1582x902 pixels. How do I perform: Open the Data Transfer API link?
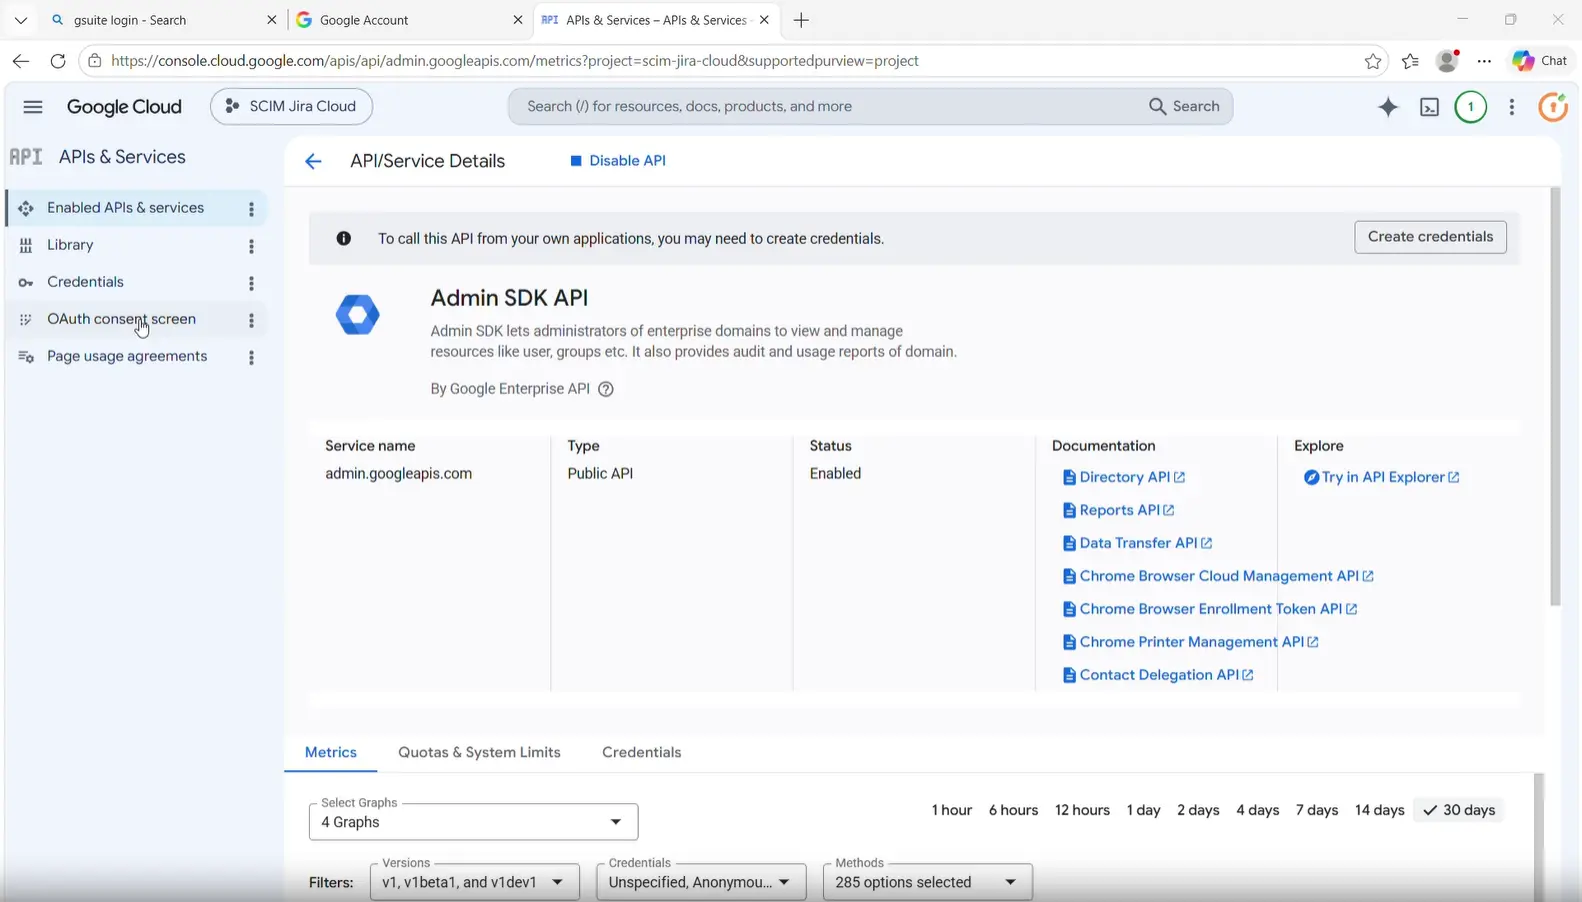coord(1137,543)
